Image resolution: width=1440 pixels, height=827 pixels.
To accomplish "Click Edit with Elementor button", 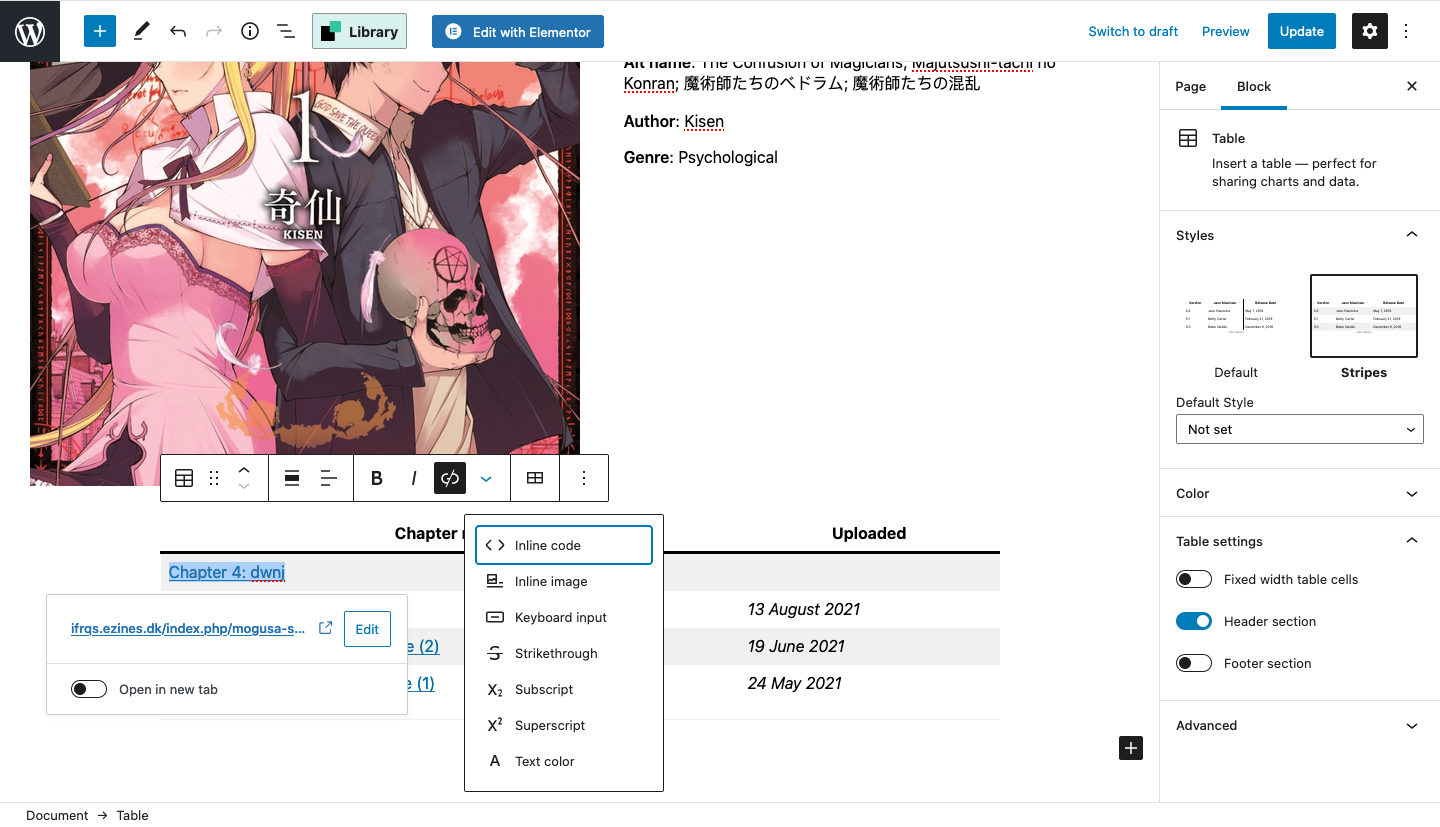I will 518,31.
